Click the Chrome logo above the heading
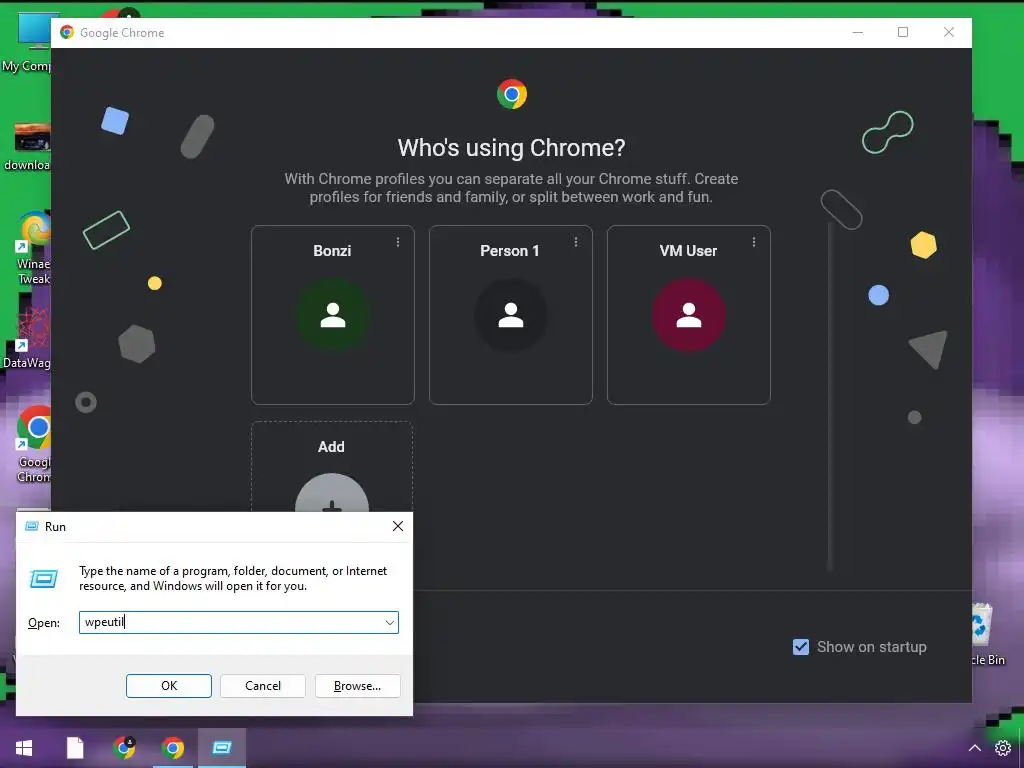The image size is (1024, 768). [x=511, y=94]
